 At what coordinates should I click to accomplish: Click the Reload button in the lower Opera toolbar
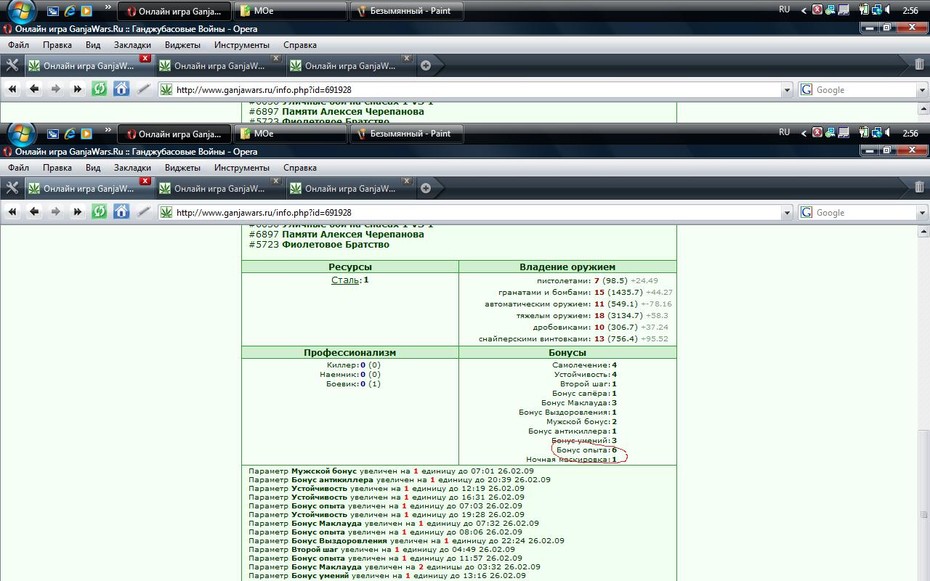click(x=99, y=212)
